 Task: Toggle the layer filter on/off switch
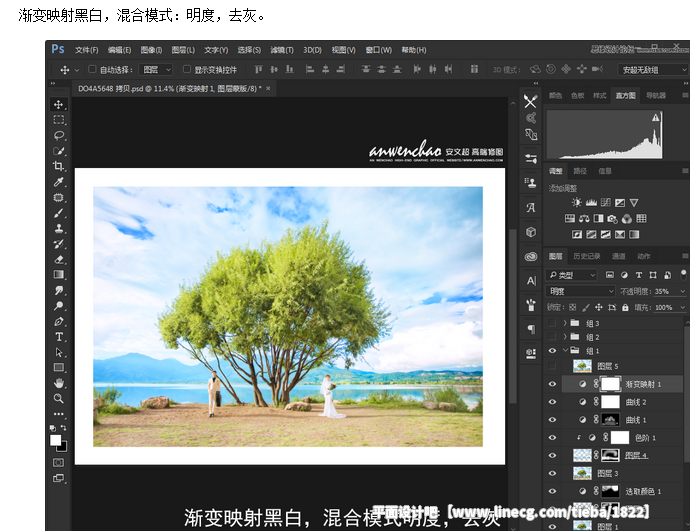(x=683, y=275)
